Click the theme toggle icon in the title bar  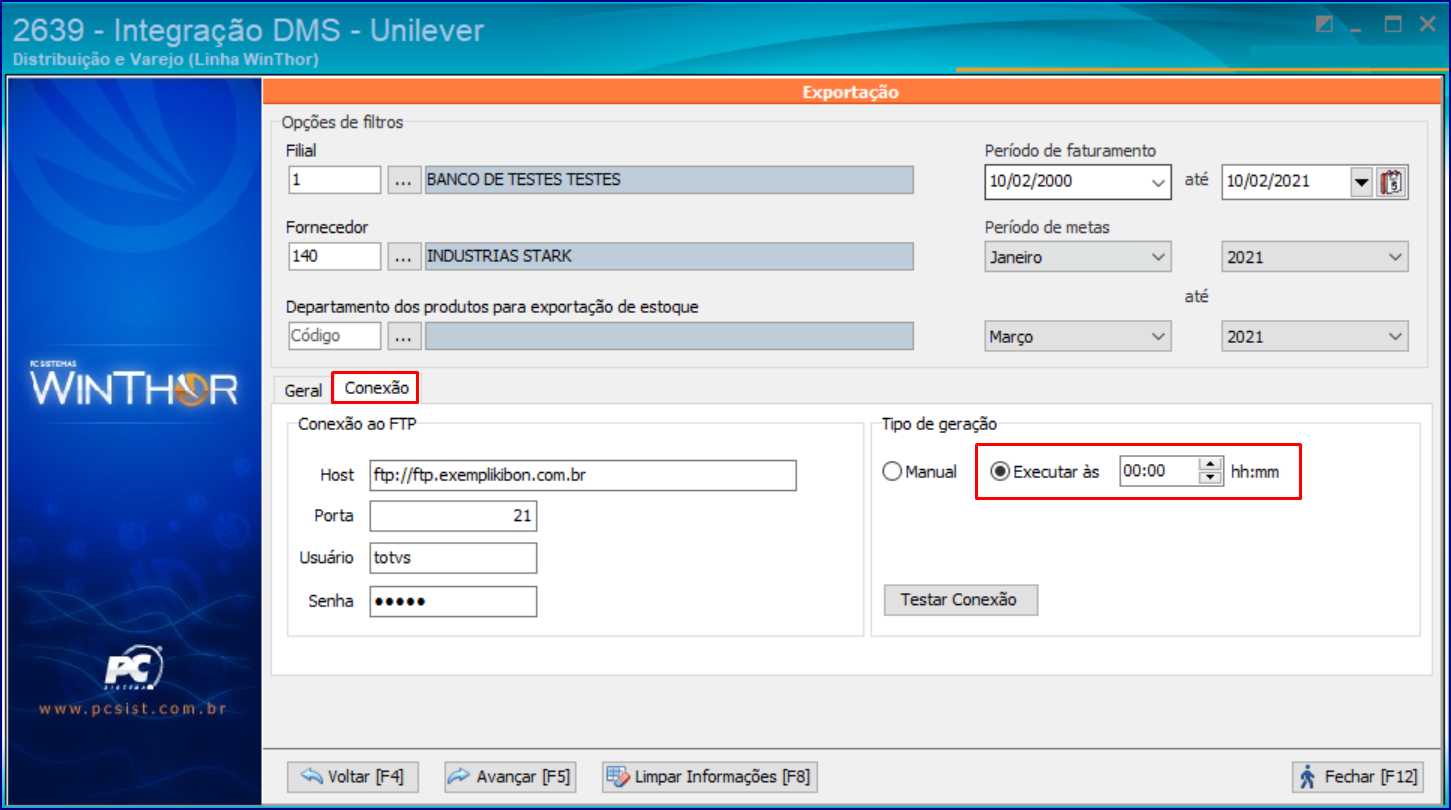click(x=1324, y=26)
